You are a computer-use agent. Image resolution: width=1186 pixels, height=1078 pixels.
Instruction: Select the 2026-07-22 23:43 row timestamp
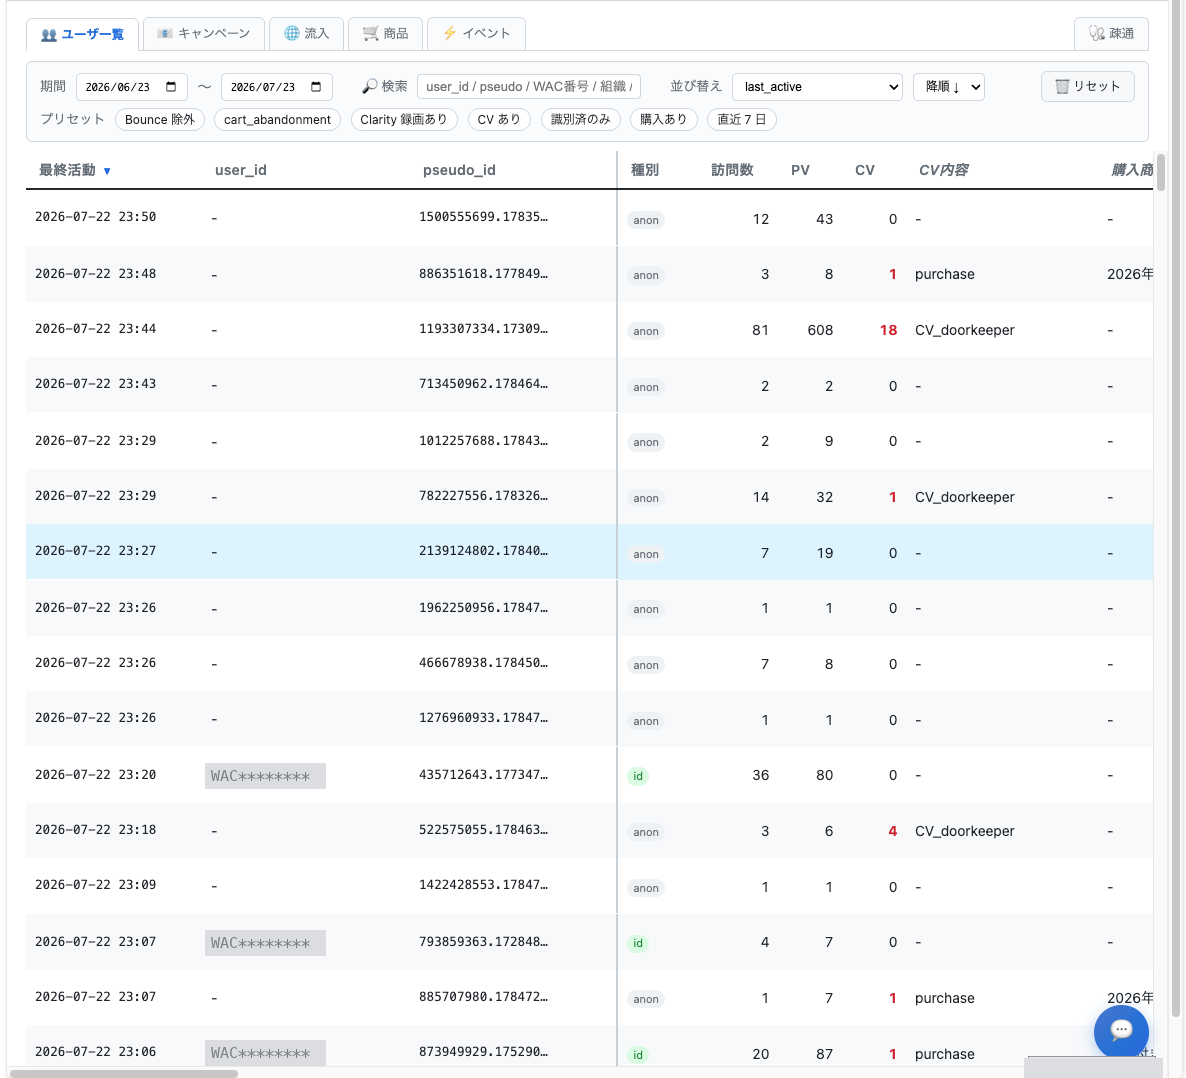click(95, 384)
